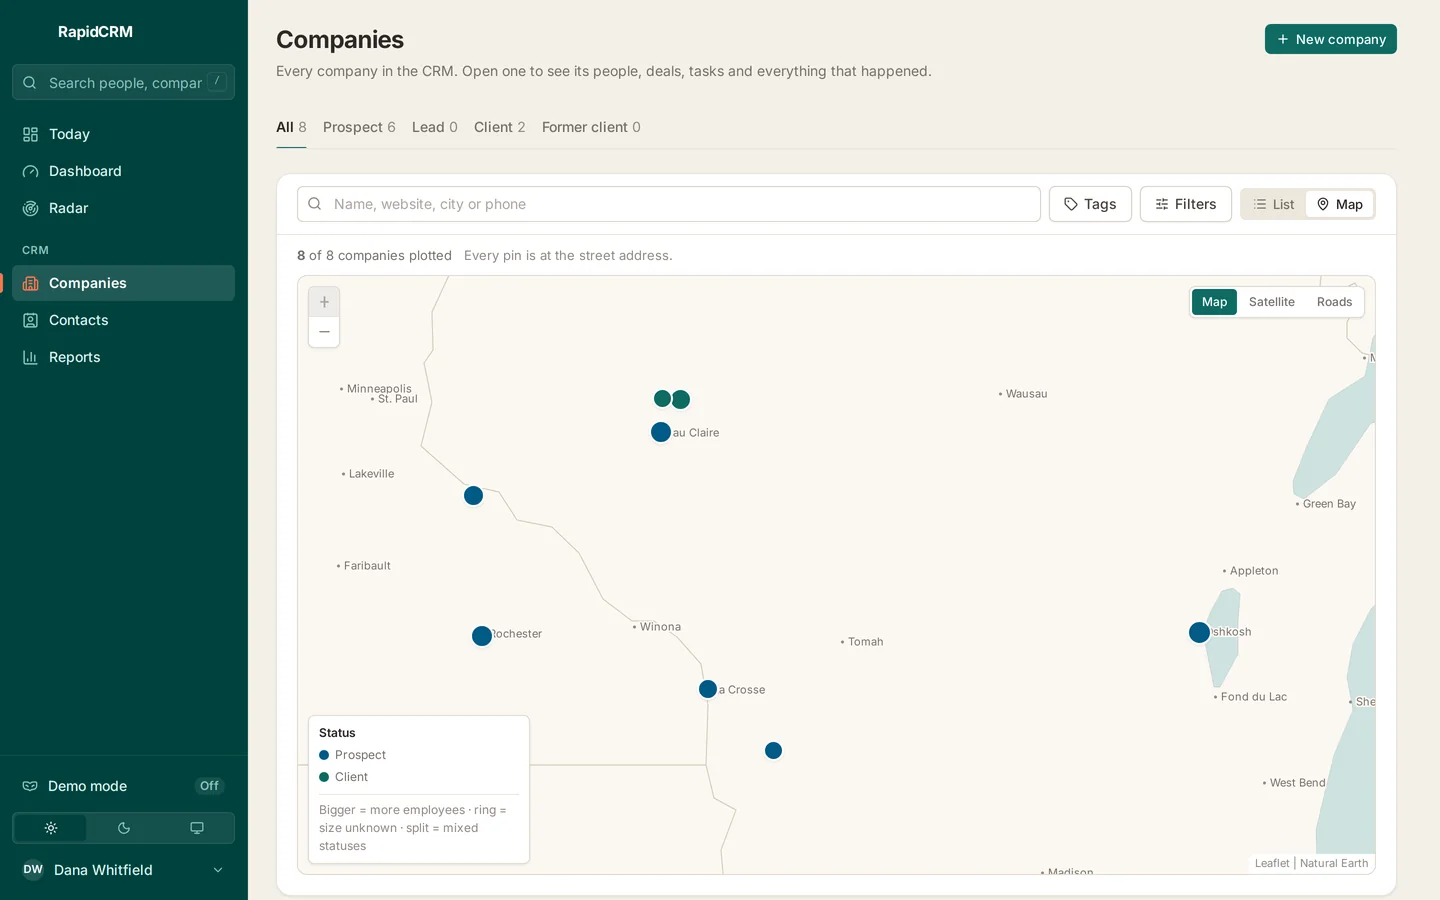The width and height of the screenshot is (1440, 900).
Task: Select the Map base layer option
Action: 1214,302
